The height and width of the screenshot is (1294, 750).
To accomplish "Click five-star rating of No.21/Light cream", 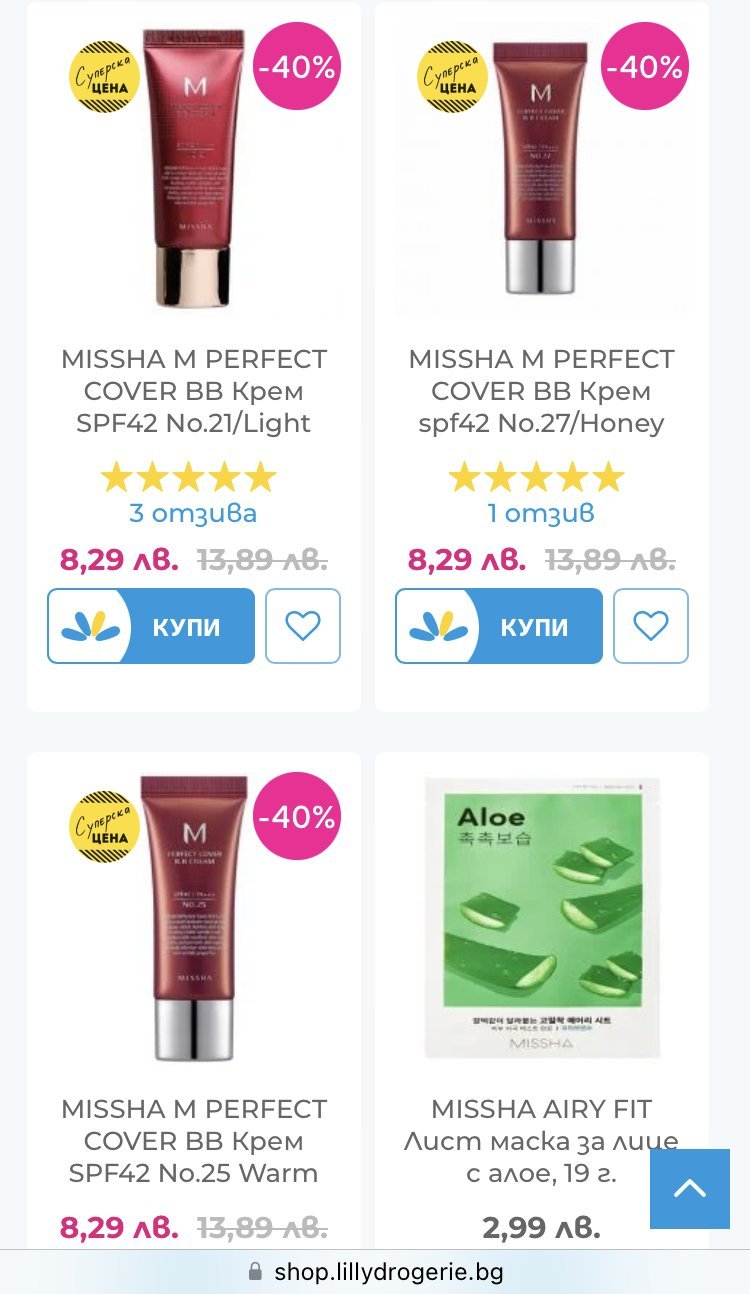I will tap(189, 477).
